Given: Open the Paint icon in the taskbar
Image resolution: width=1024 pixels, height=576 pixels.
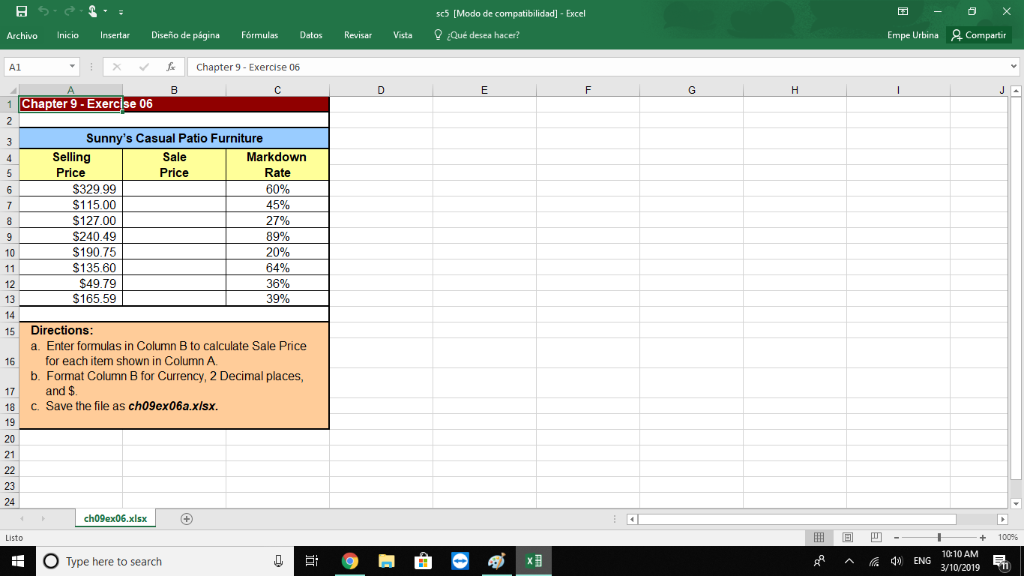Looking at the screenshot, I should click(496, 561).
